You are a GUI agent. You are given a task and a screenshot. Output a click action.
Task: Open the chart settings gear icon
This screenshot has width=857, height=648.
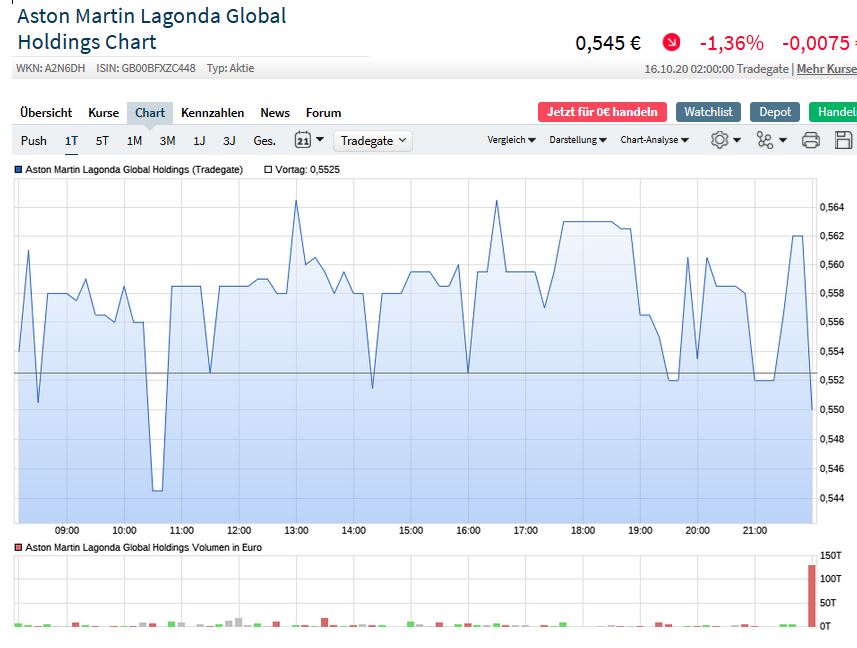coord(719,140)
